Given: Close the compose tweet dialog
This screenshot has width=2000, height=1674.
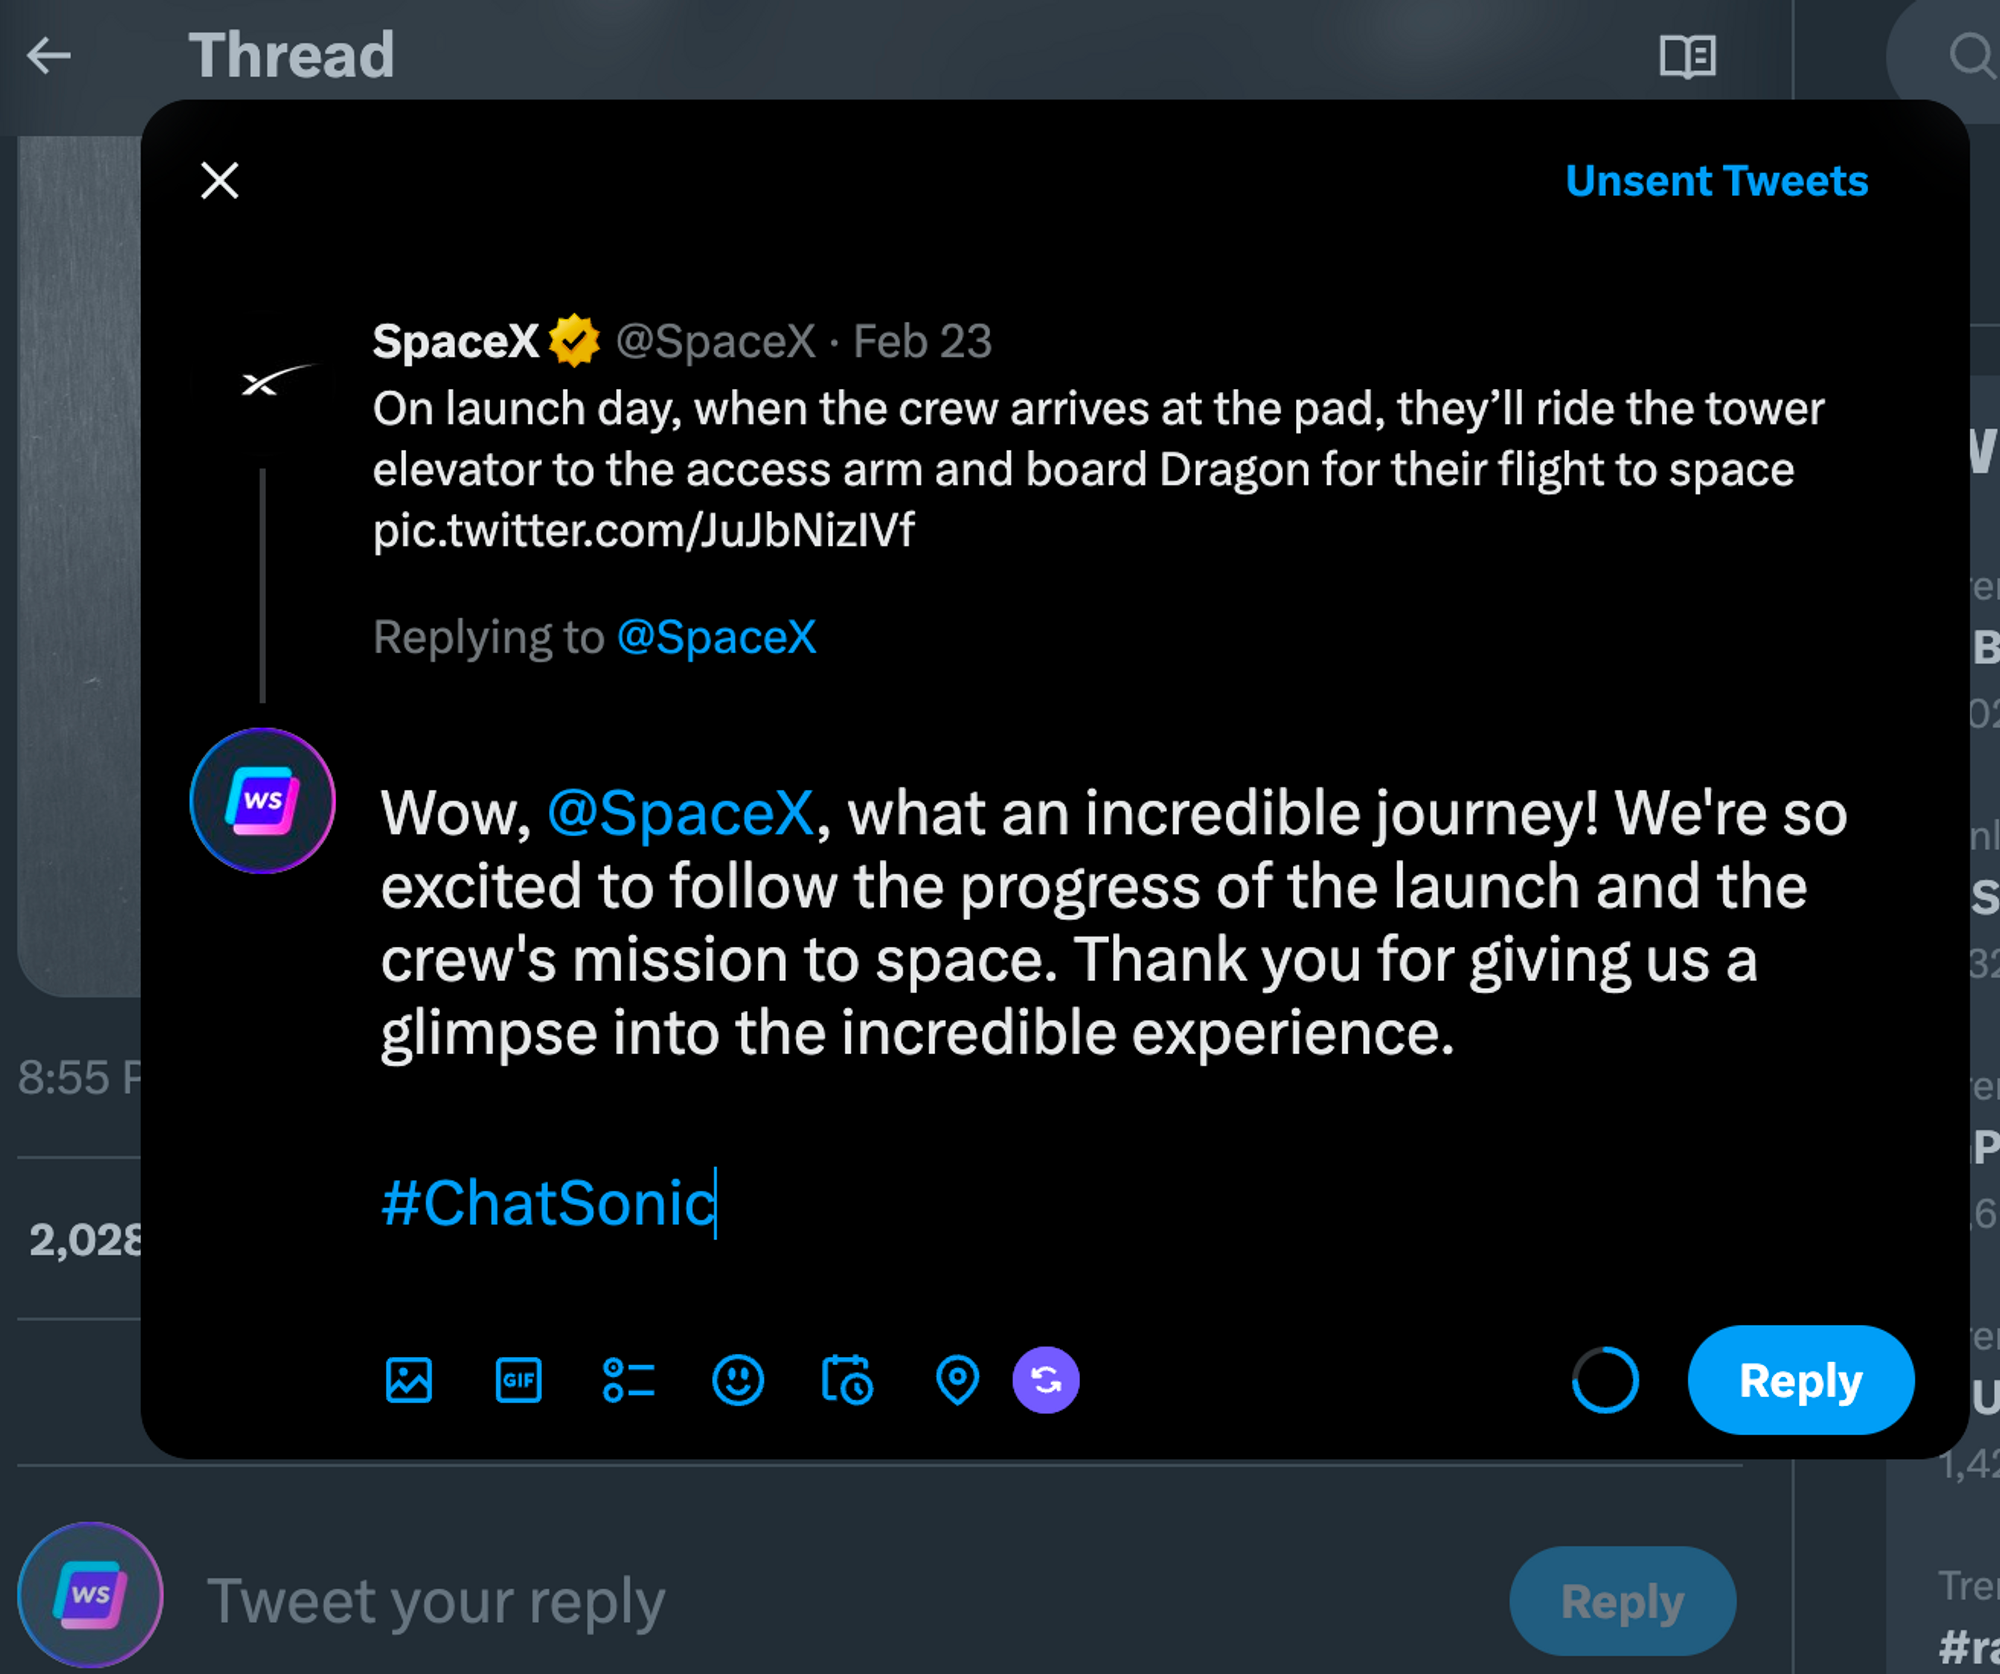Looking at the screenshot, I should coord(219,181).
